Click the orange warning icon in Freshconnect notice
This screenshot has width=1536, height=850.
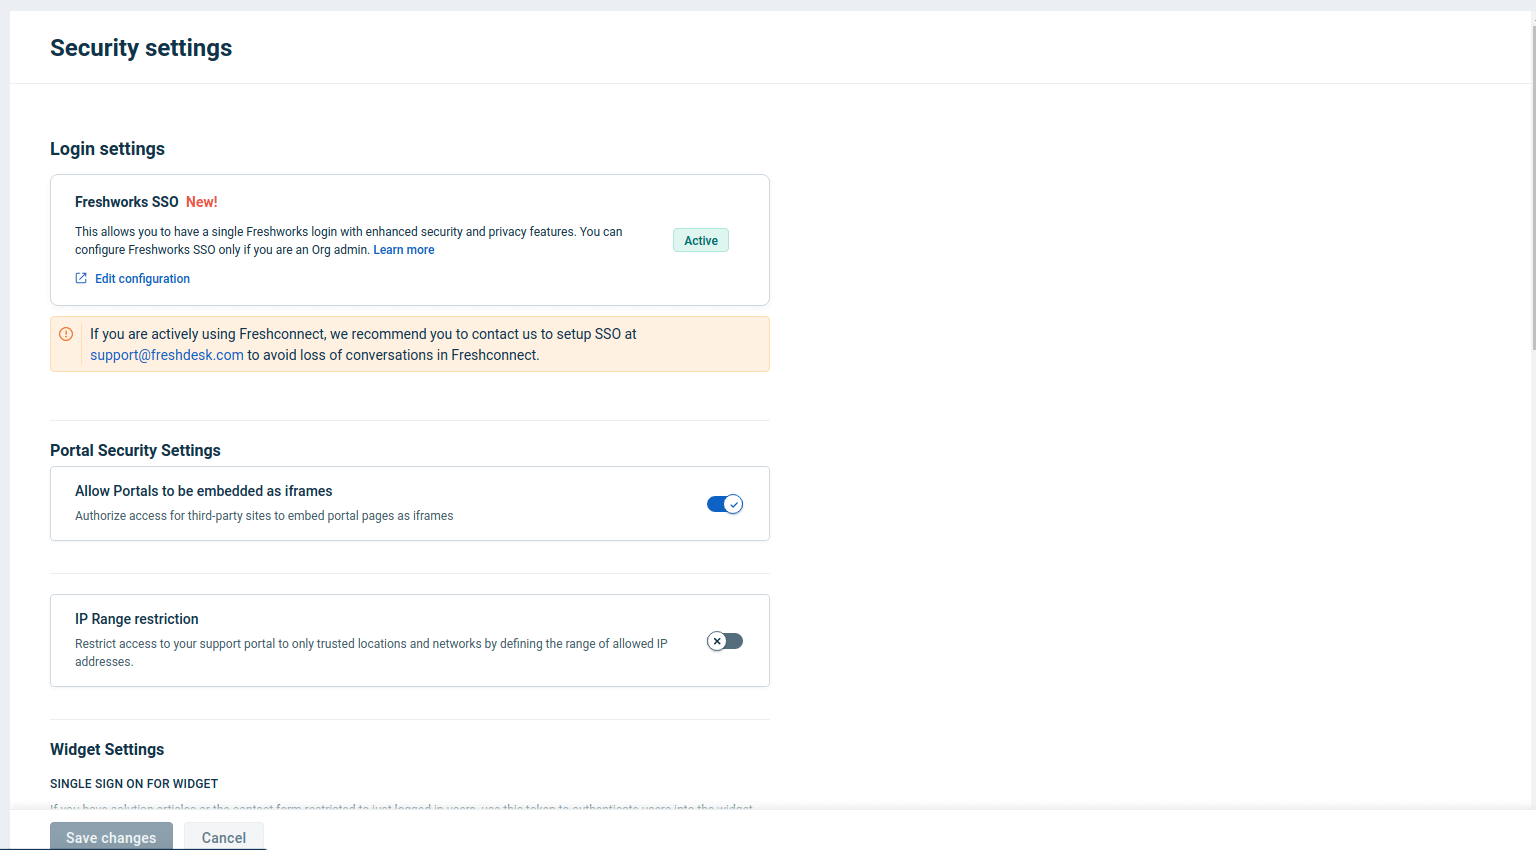(x=66, y=334)
